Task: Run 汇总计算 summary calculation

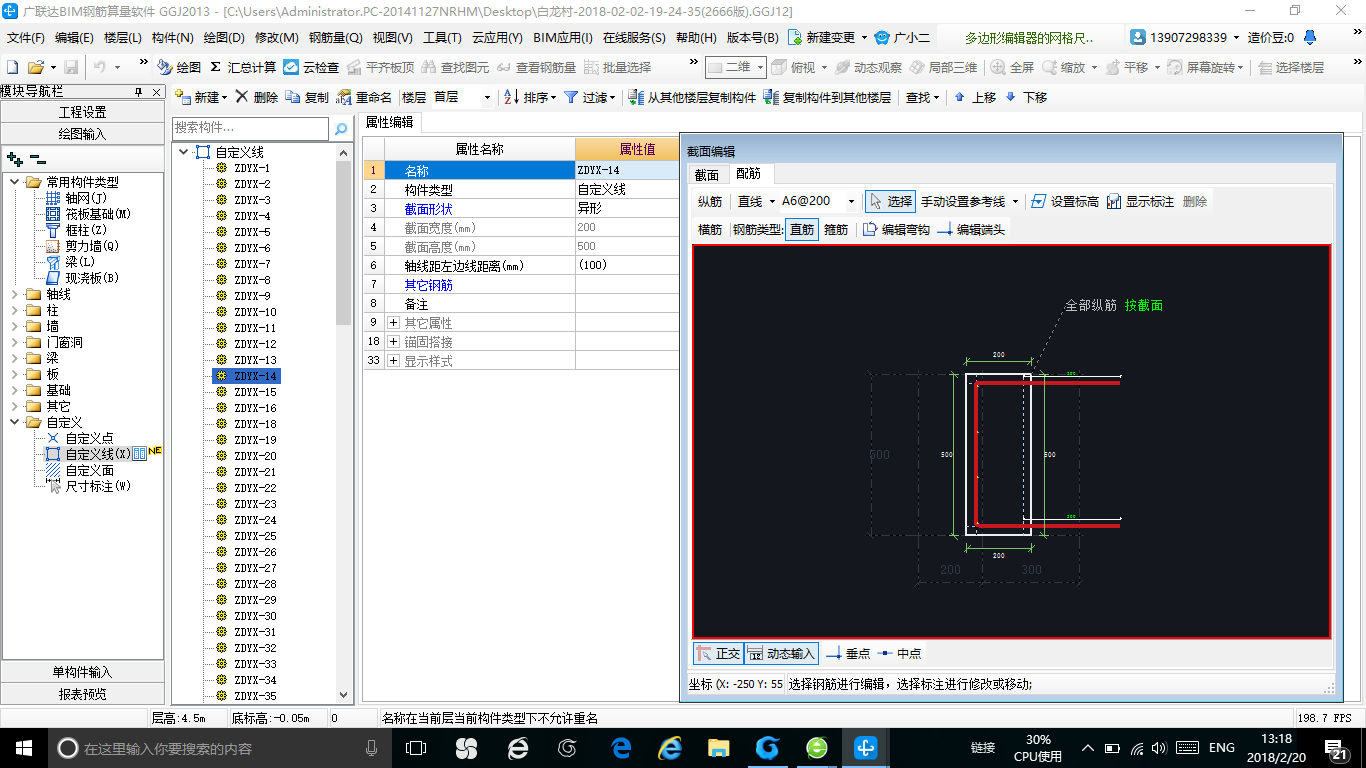Action: pos(243,67)
